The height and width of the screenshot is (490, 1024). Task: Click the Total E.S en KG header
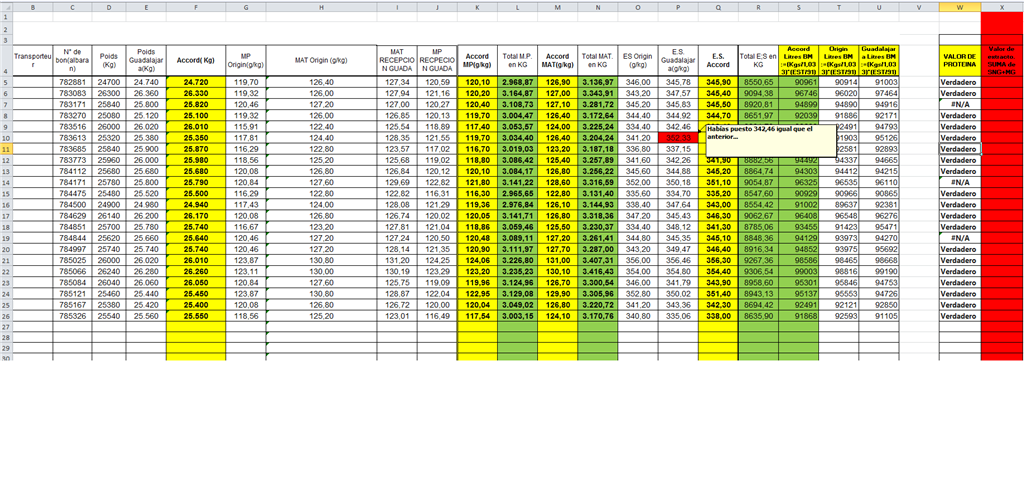tap(758, 61)
